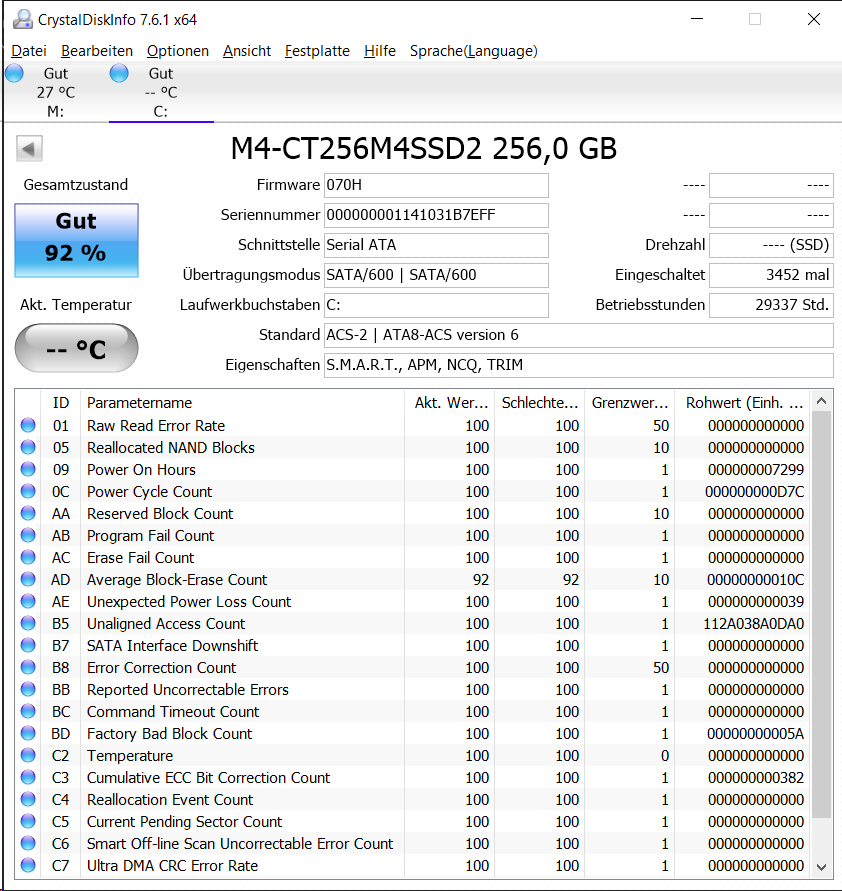Click the Grenzwer... column header
842x891 pixels.
pyautogui.click(x=630, y=402)
